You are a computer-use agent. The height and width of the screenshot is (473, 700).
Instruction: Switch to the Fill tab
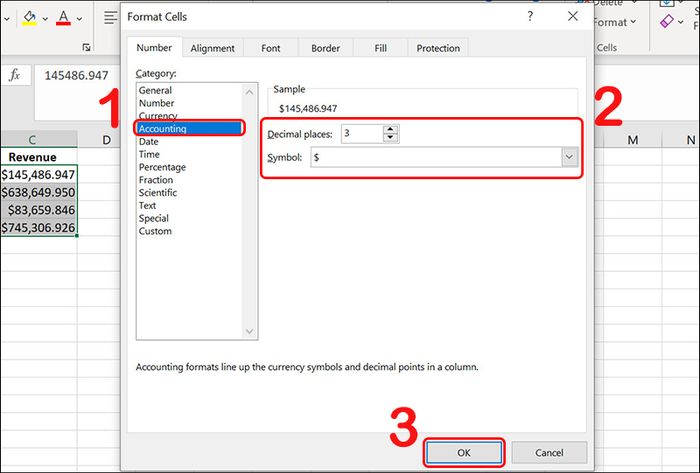pyautogui.click(x=380, y=48)
